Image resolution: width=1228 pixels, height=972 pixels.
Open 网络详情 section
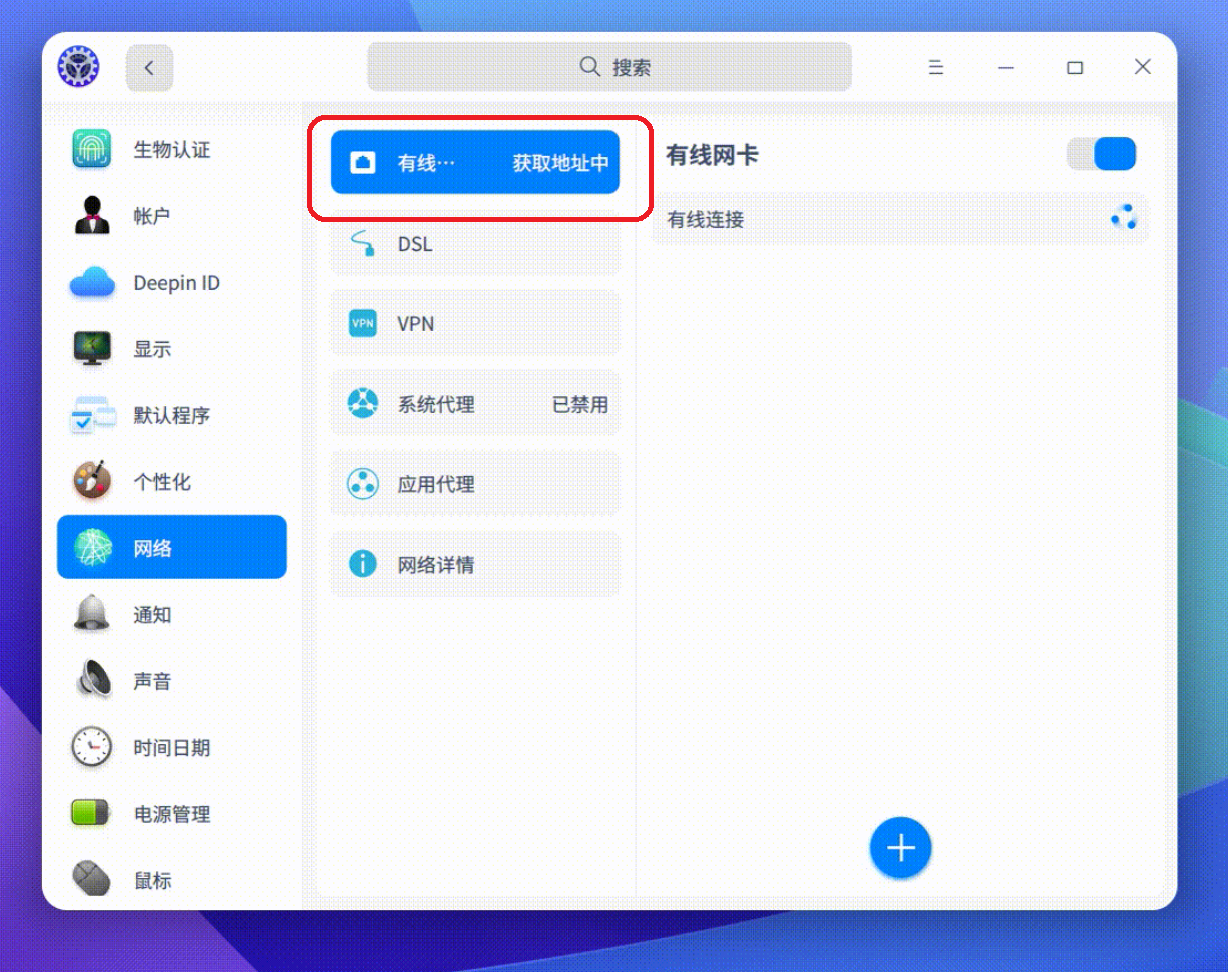[476, 564]
